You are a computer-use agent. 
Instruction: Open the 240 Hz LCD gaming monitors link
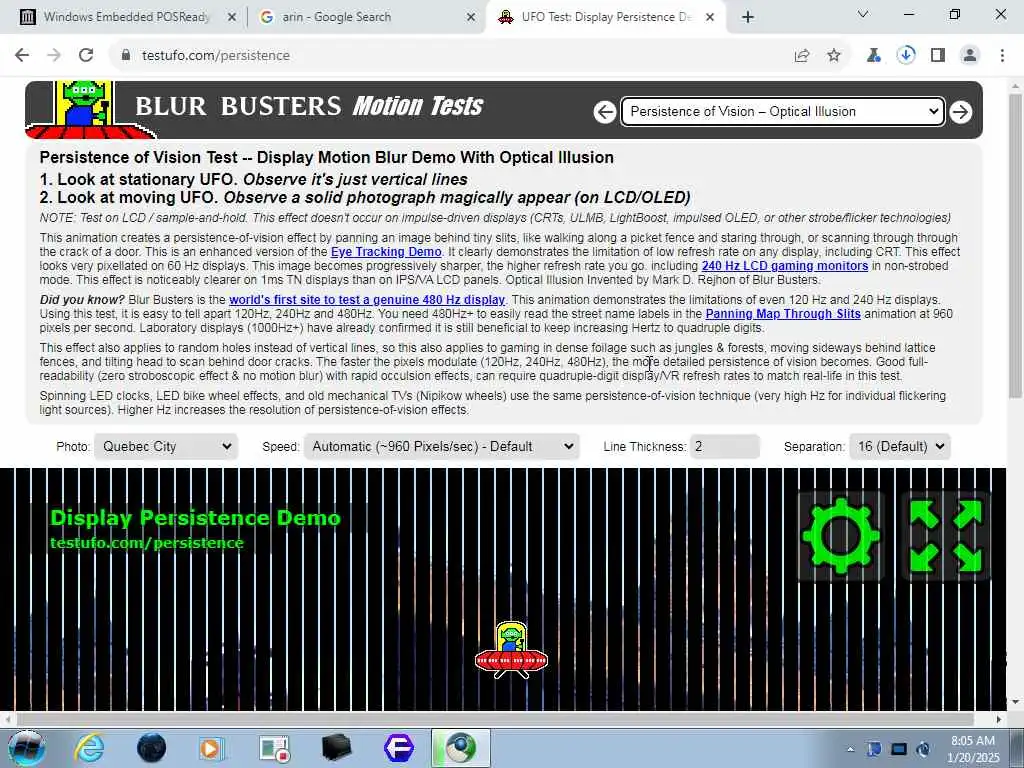pyautogui.click(x=785, y=266)
